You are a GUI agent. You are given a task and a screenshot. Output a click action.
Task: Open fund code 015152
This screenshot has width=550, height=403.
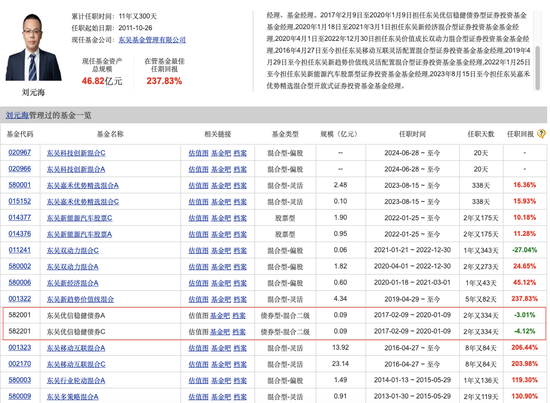(20, 201)
